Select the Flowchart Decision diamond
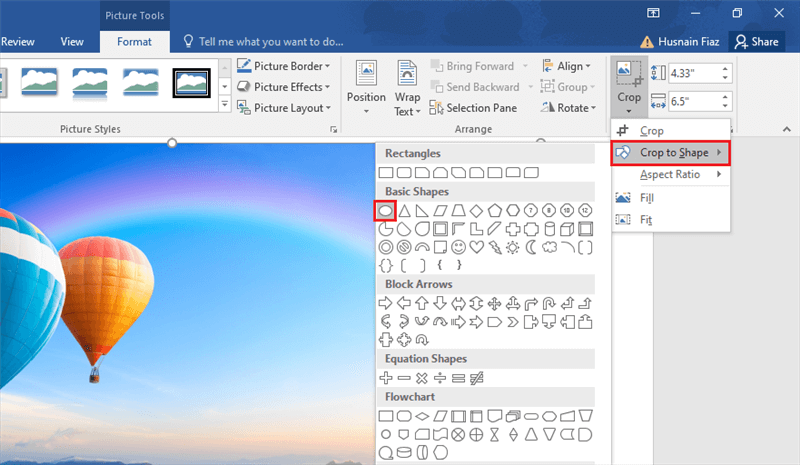Screen dimensions: 800x465 [x=422, y=416]
